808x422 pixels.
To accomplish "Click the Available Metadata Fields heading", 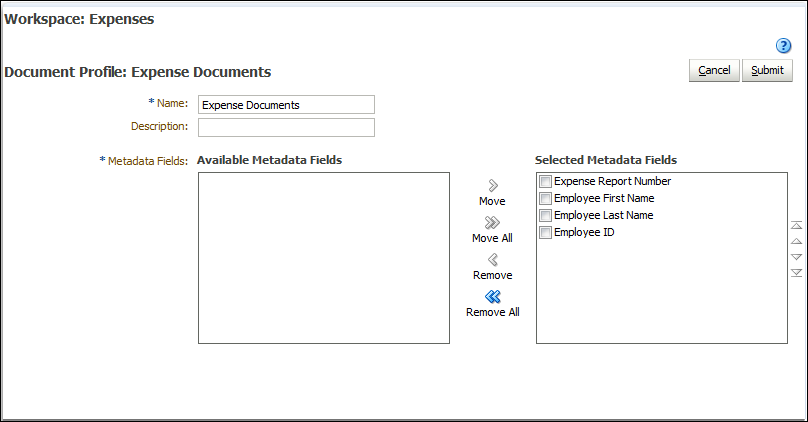I will tap(270, 160).
